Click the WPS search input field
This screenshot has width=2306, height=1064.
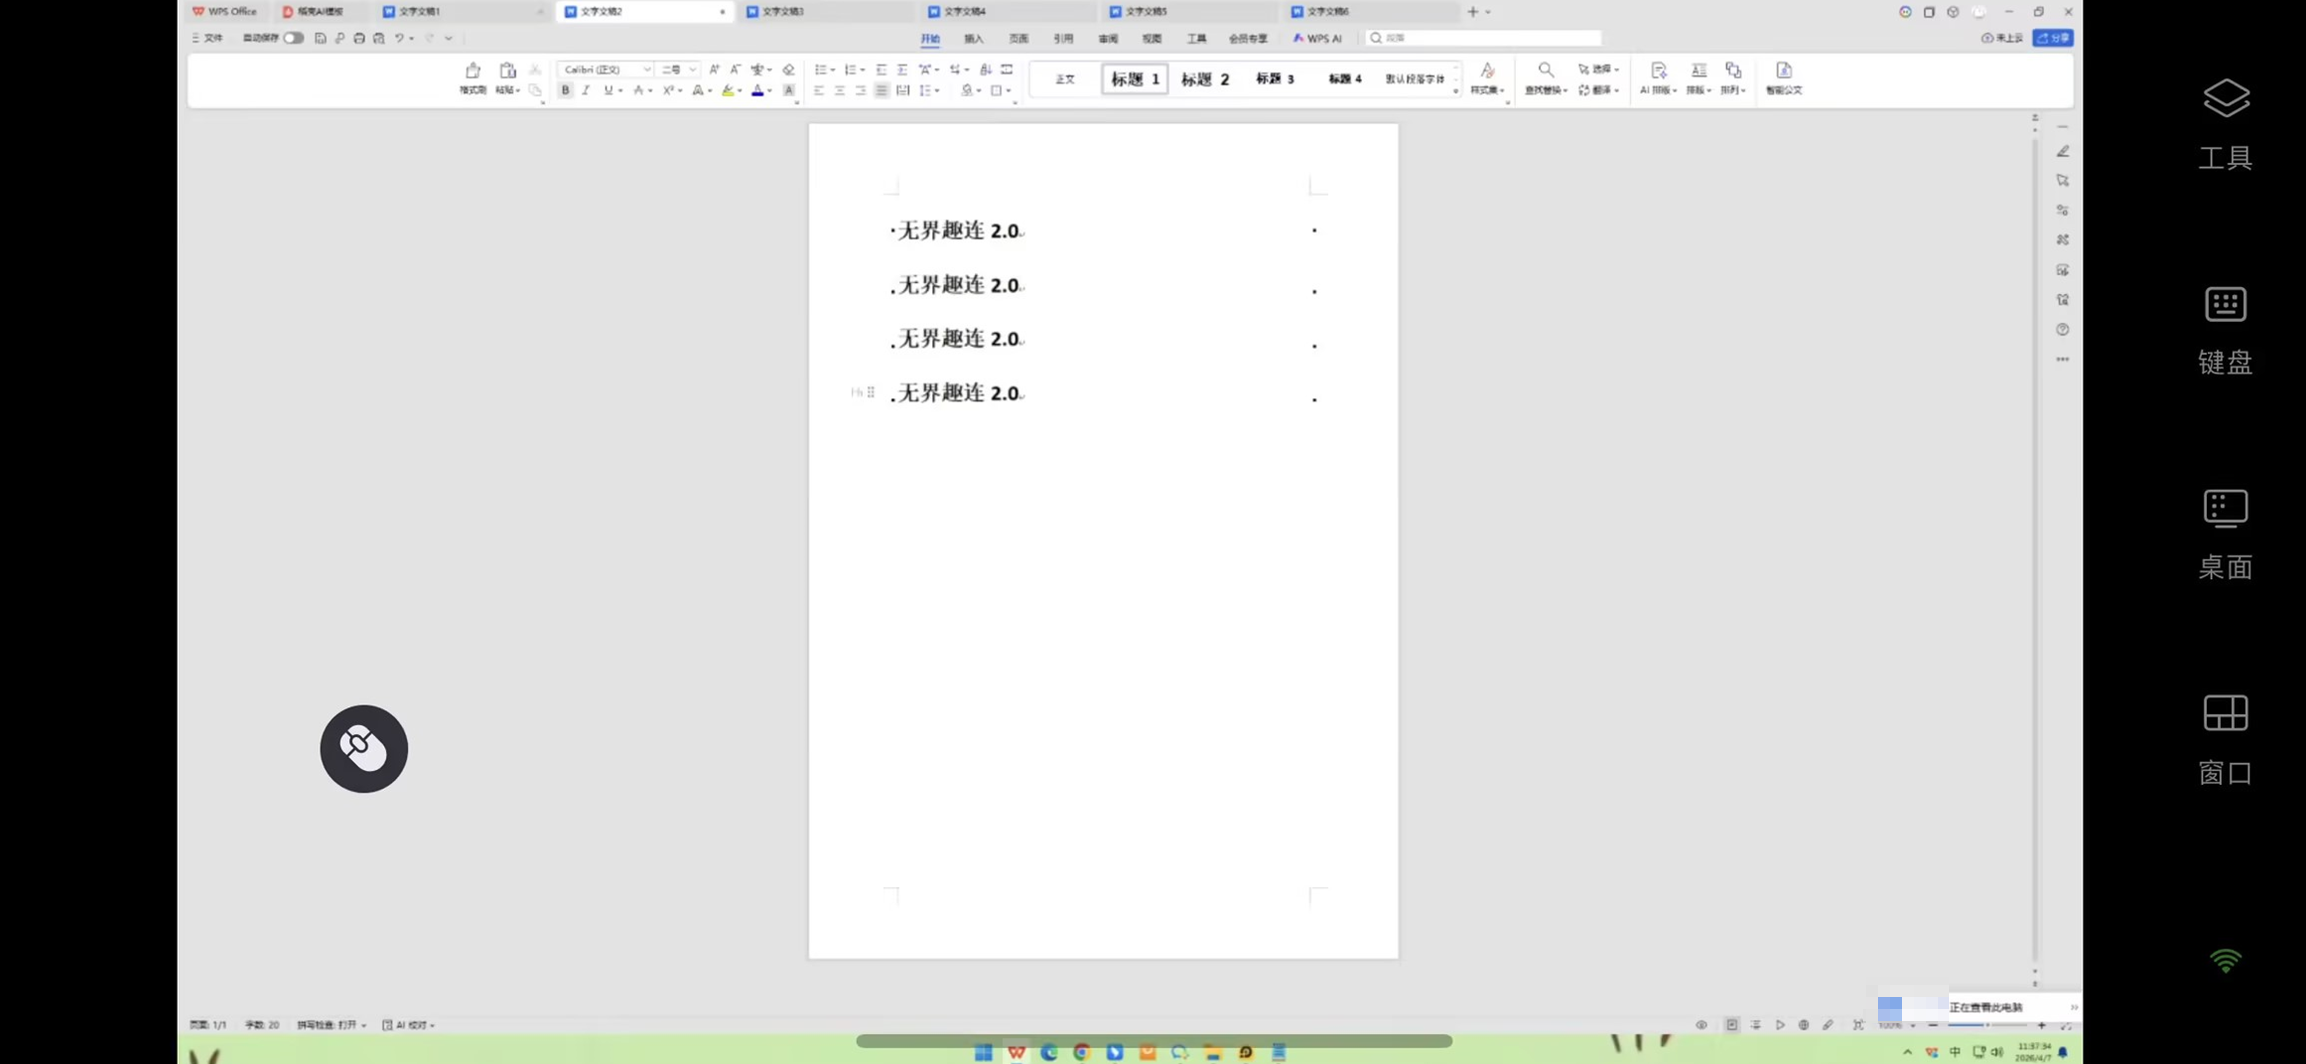tap(1484, 38)
